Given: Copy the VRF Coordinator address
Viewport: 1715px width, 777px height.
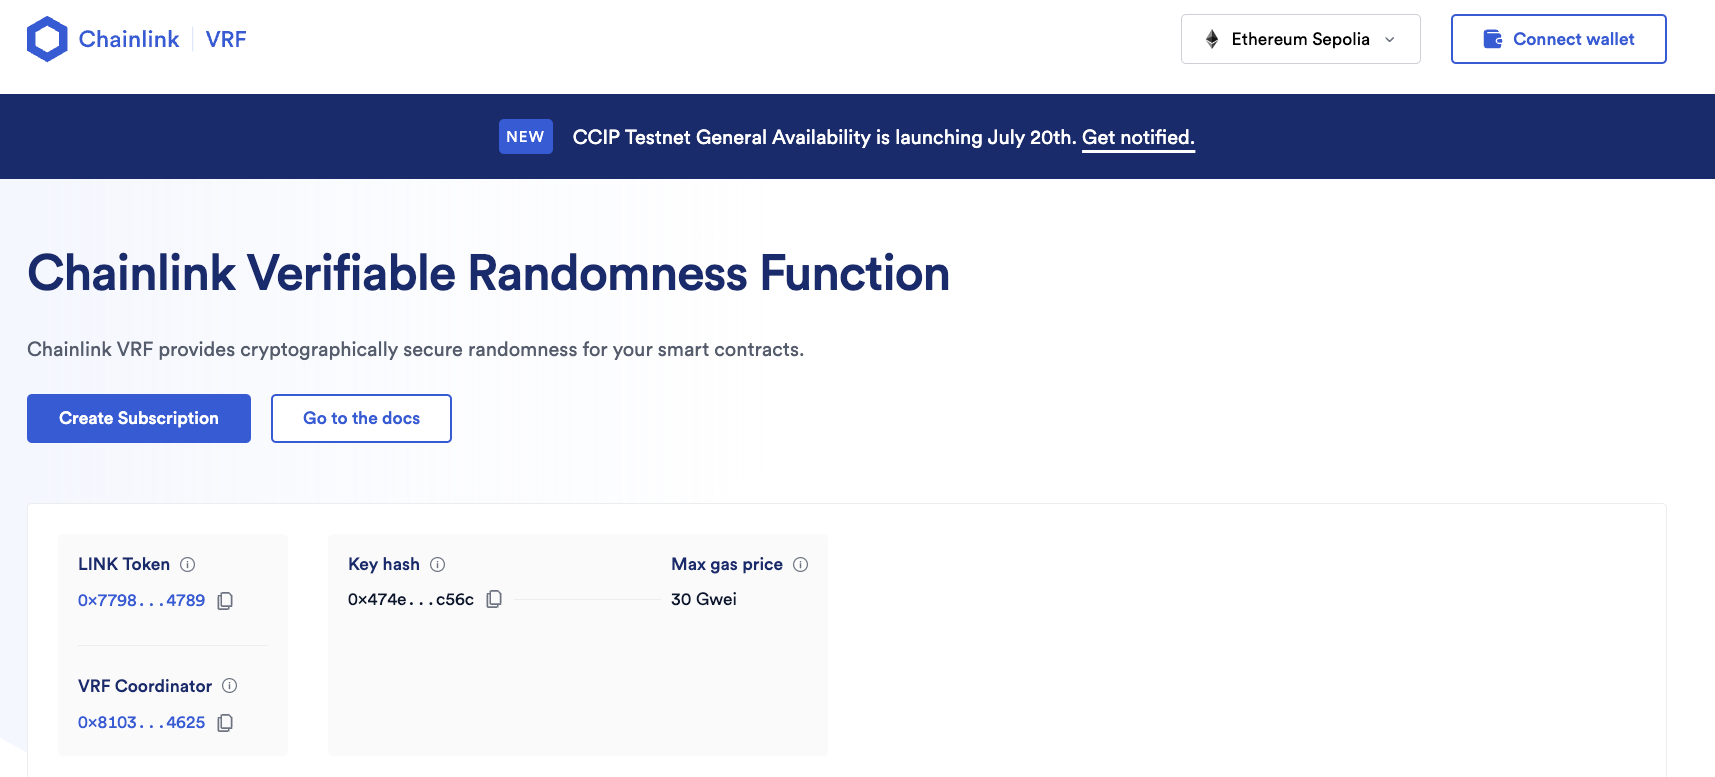Looking at the screenshot, I should 225,723.
